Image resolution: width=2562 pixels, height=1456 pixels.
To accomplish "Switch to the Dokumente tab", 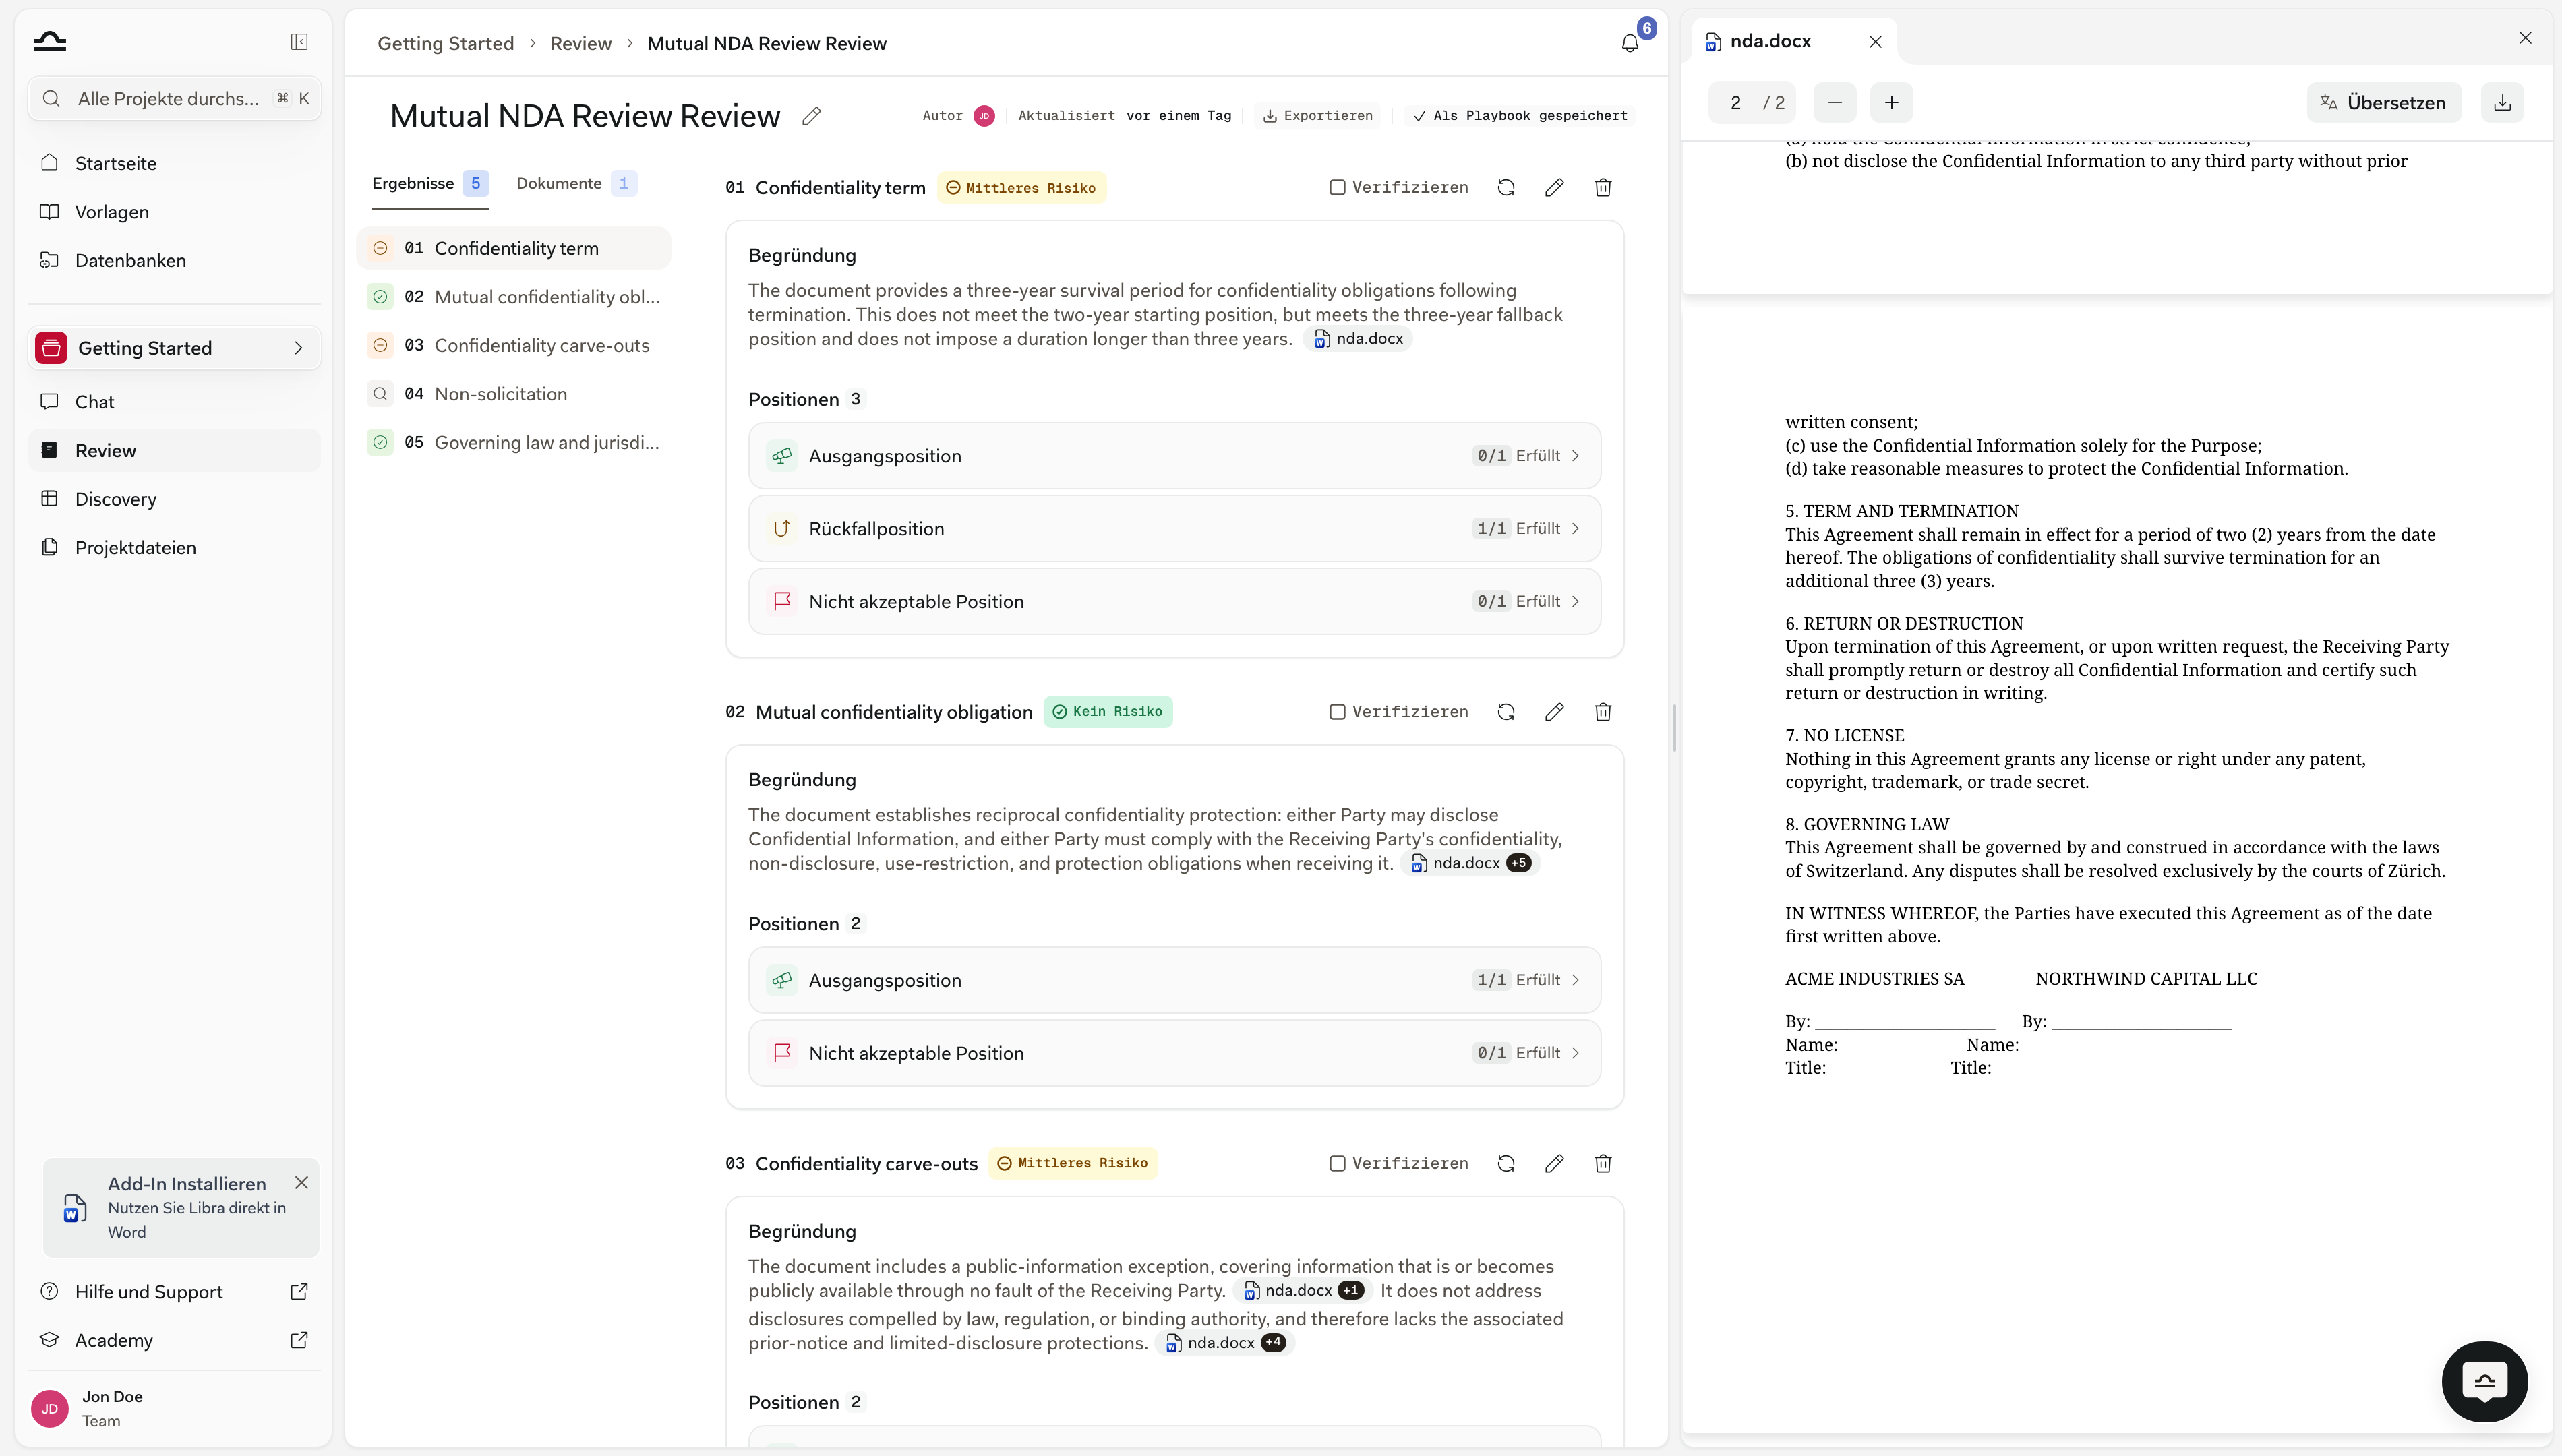I will pos(576,184).
